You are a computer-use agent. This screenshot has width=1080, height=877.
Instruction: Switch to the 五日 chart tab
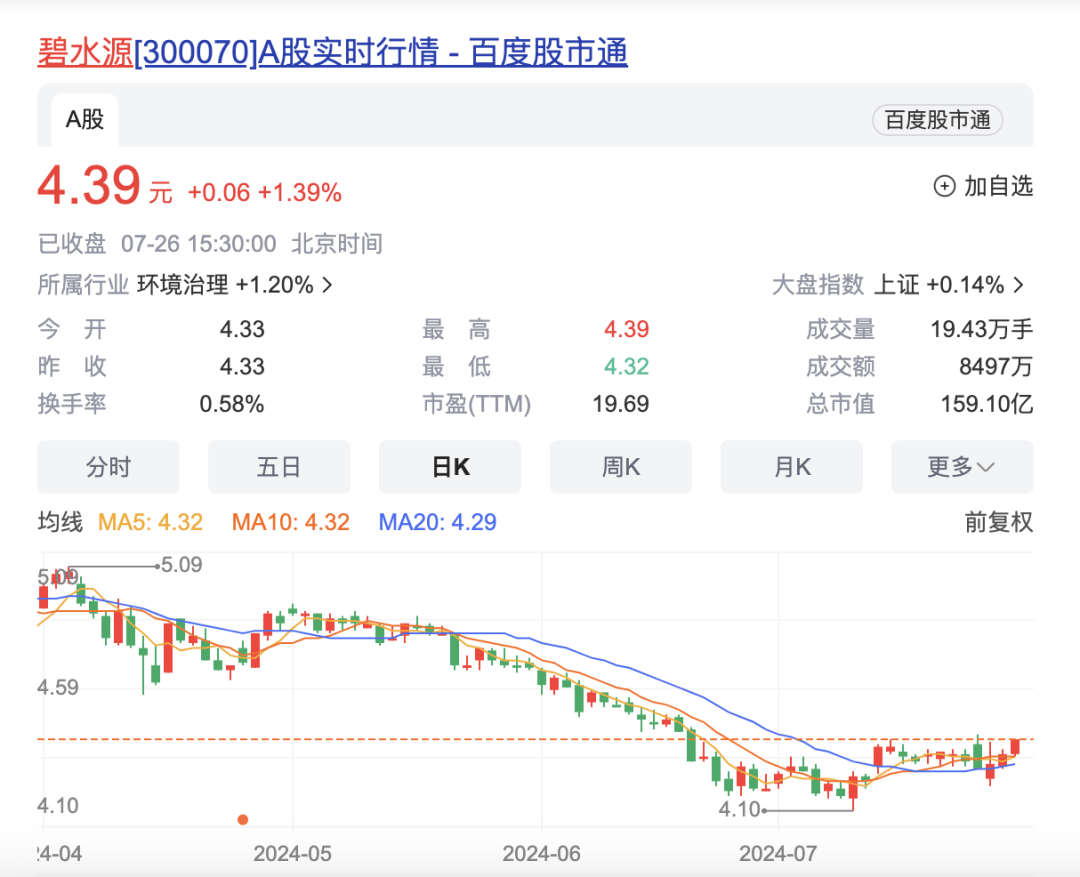click(279, 467)
